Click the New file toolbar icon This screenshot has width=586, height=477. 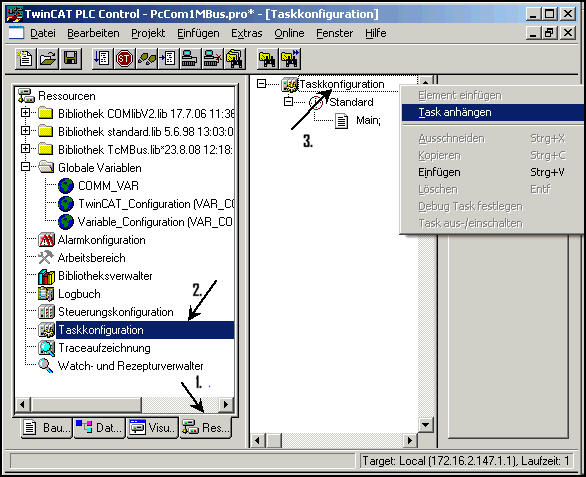click(25, 59)
